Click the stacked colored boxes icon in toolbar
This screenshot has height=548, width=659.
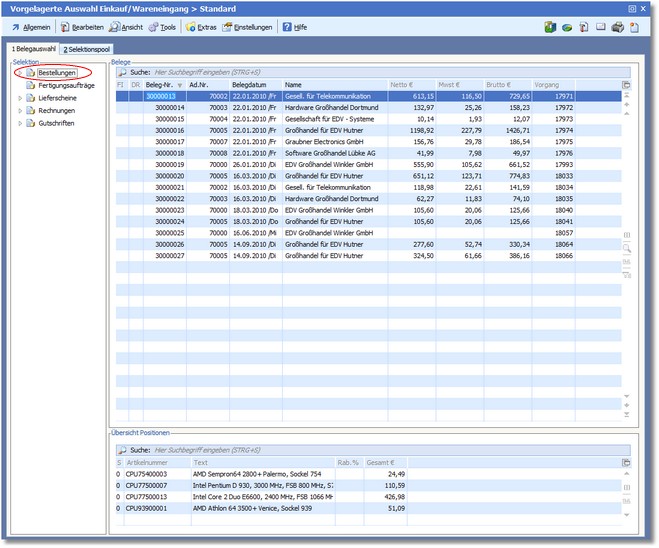point(550,27)
